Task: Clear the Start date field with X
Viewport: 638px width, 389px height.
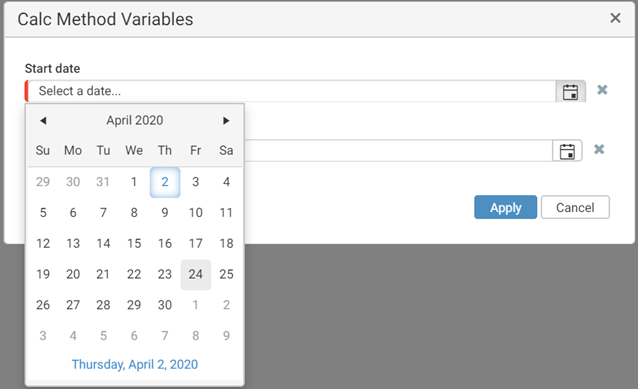Action: point(602,90)
